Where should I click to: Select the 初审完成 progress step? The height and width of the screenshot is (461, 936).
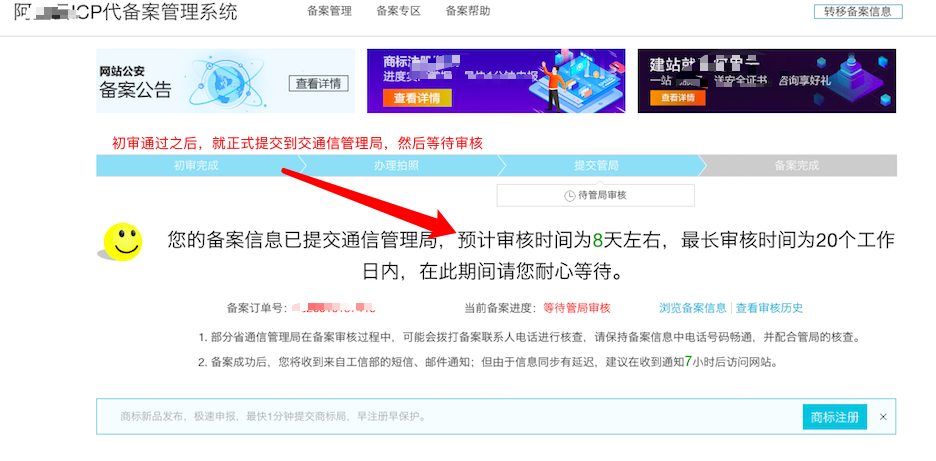(196, 165)
